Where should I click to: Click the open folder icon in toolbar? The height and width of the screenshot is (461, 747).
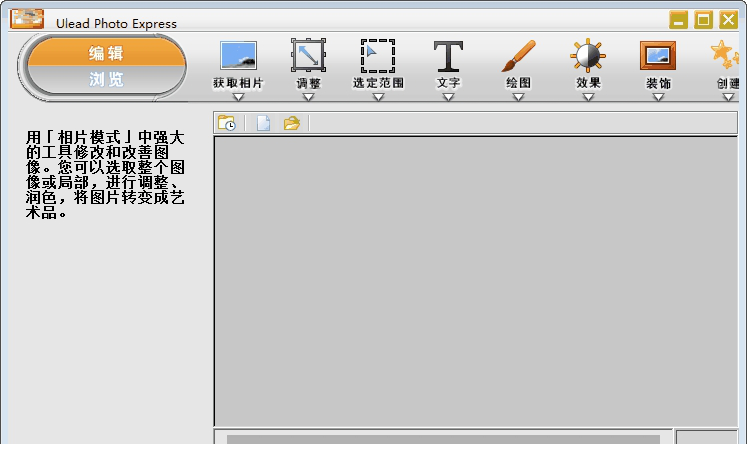(292, 123)
